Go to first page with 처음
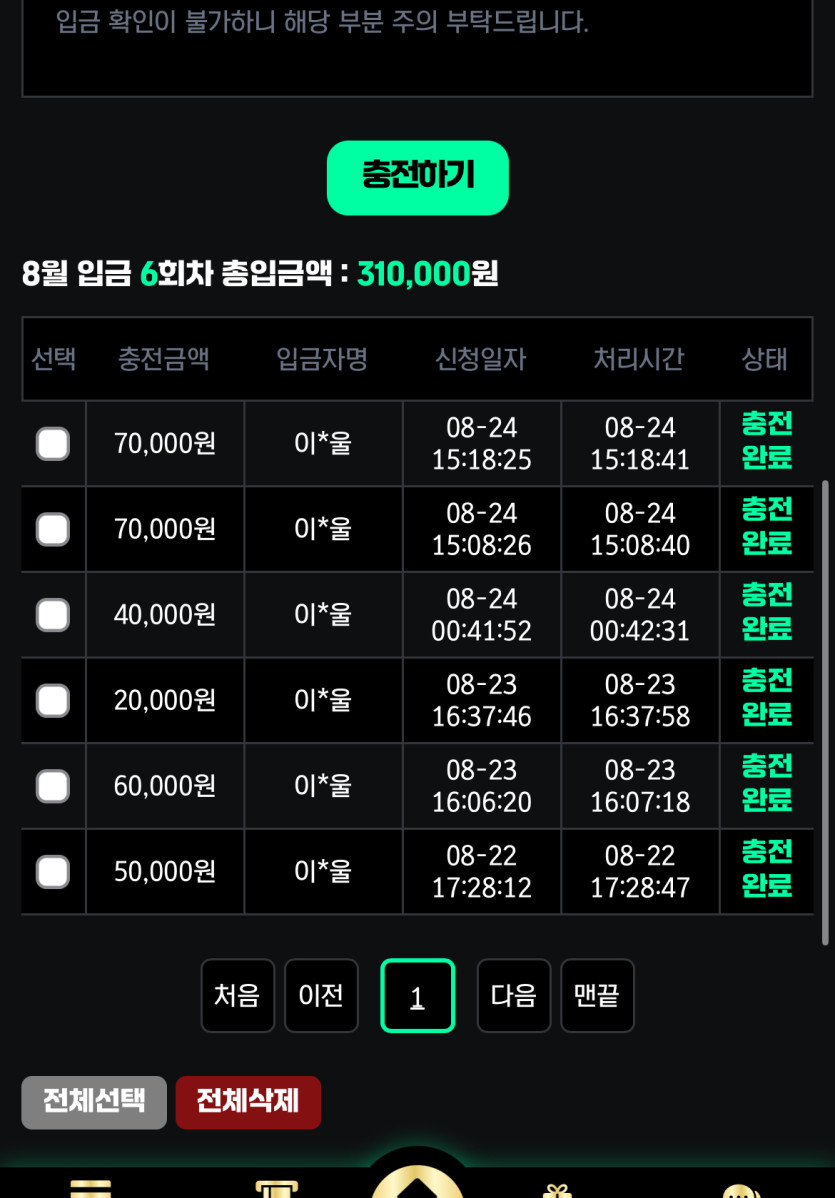This screenshot has height=1198, width=835. (x=237, y=995)
